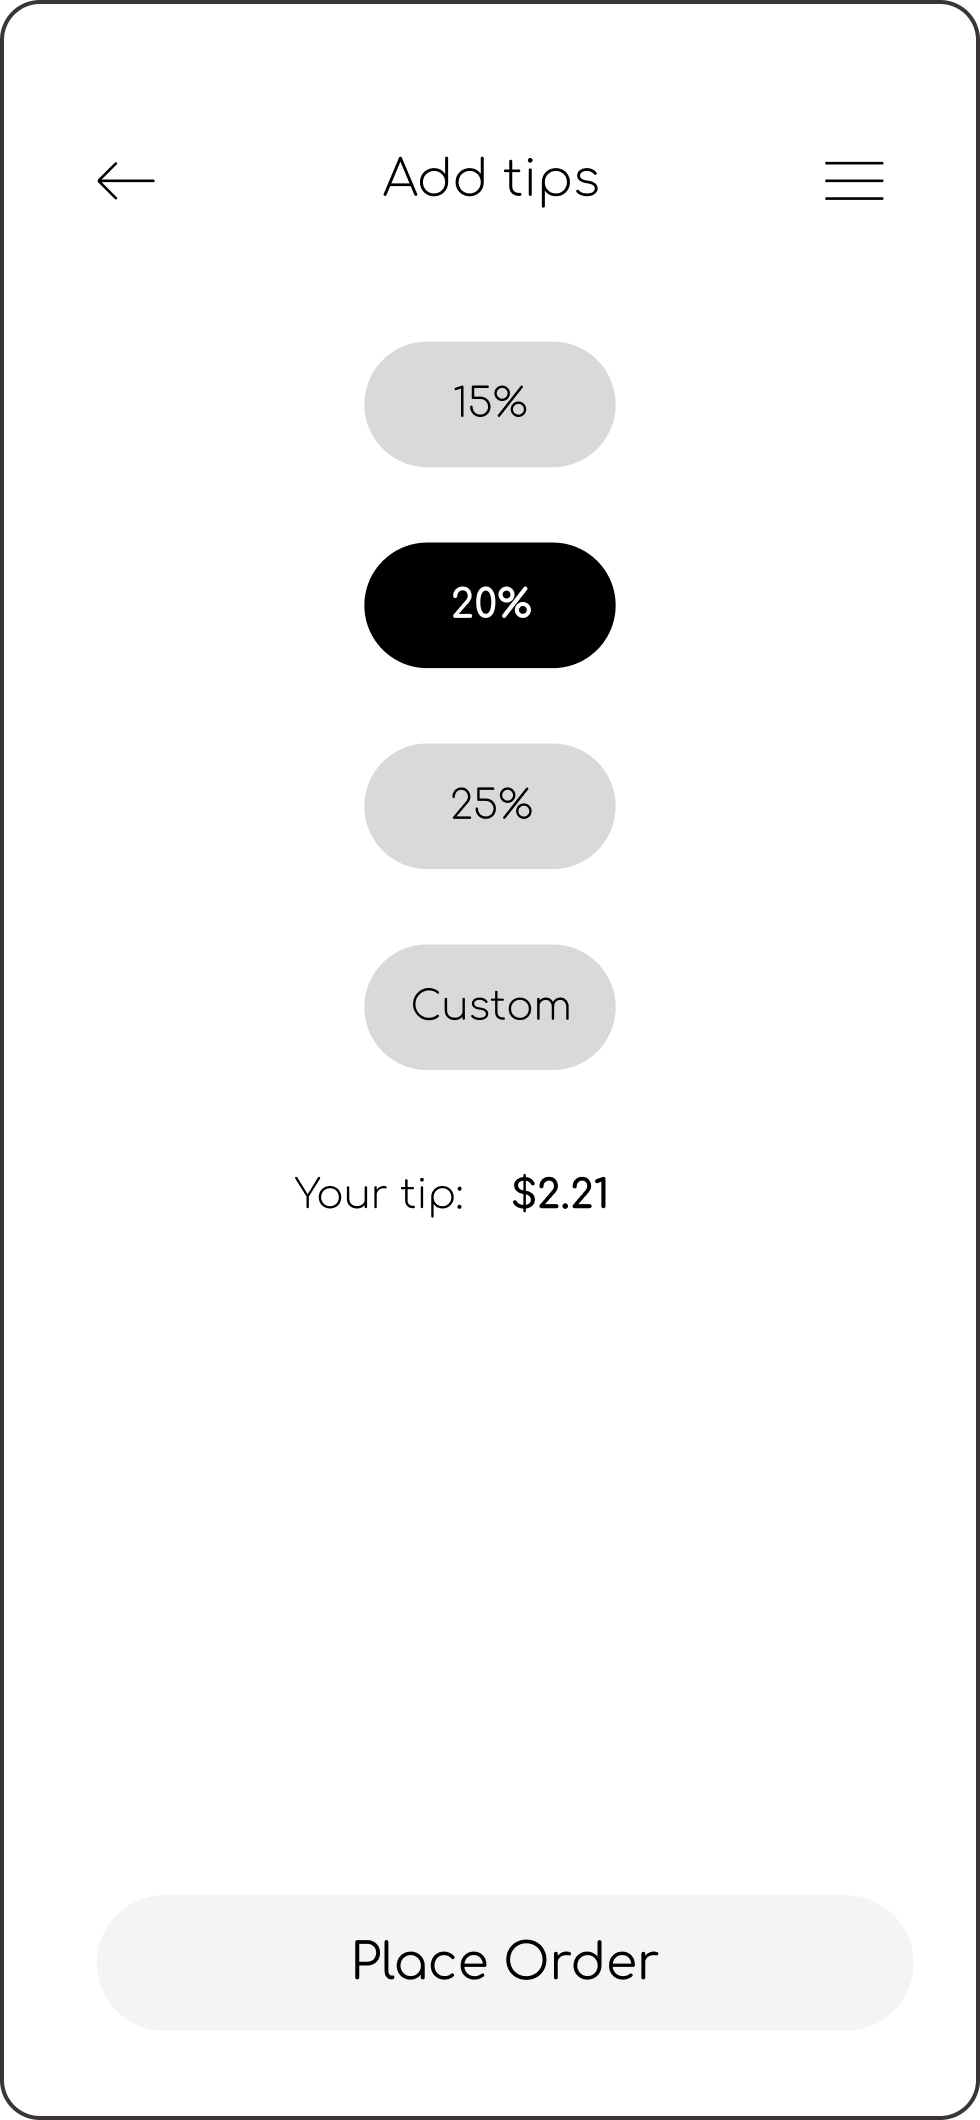Select the 15% tip option
The image size is (980, 2120).
pos(490,404)
